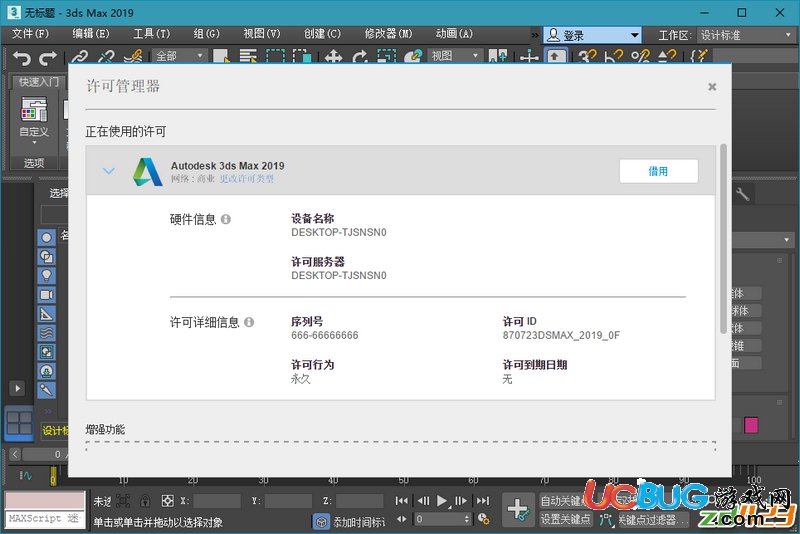Toggle display of bone objects in the scene explorer
The width and height of the screenshot is (800, 534).
pyautogui.click(x=46, y=390)
